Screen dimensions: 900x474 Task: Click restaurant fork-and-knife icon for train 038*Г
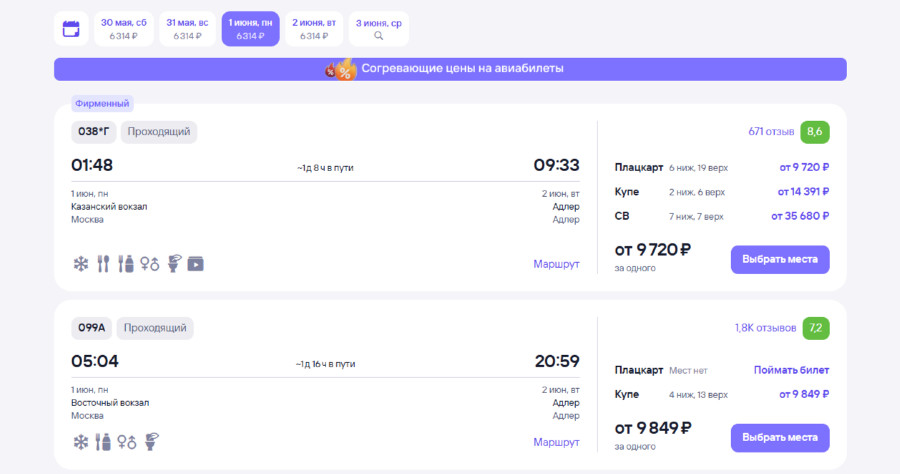click(103, 264)
